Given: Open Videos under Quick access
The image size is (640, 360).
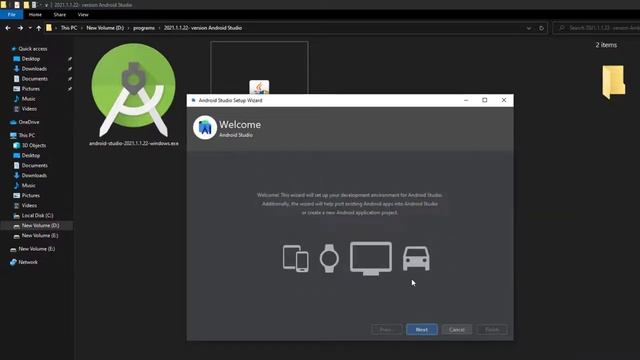Looking at the screenshot, I should [x=29, y=109].
